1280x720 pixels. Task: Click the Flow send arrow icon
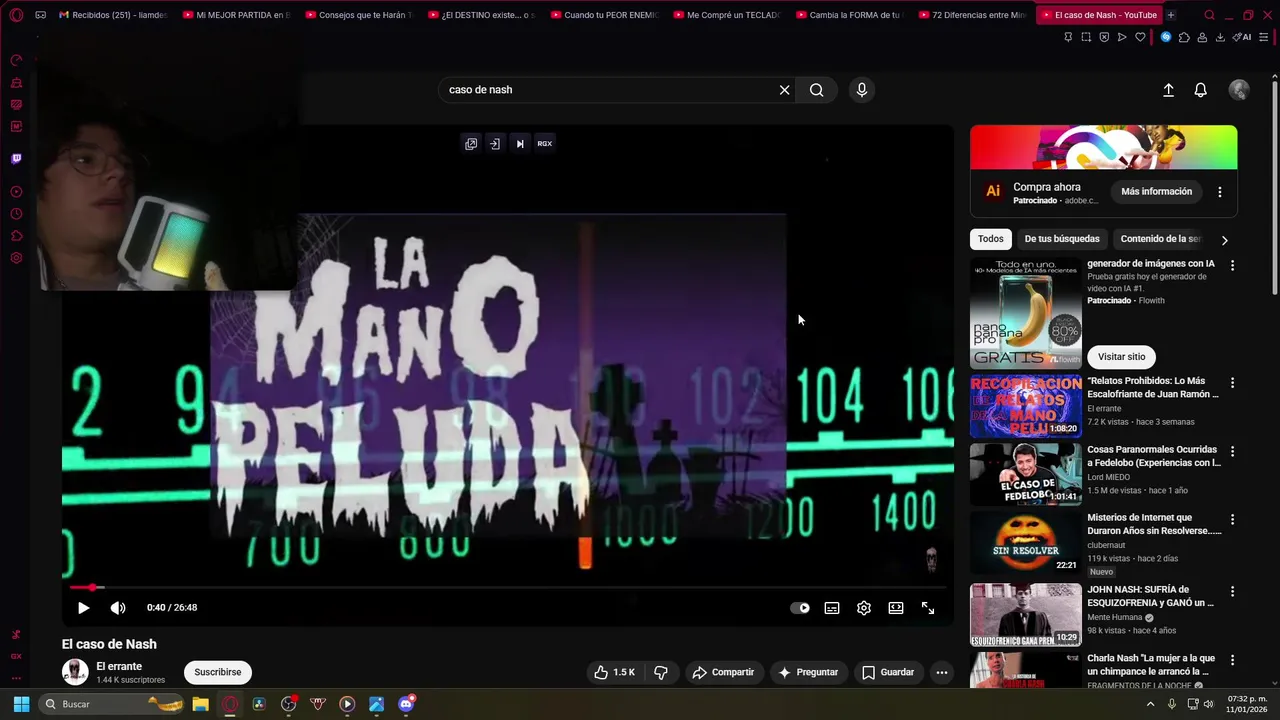1122,37
